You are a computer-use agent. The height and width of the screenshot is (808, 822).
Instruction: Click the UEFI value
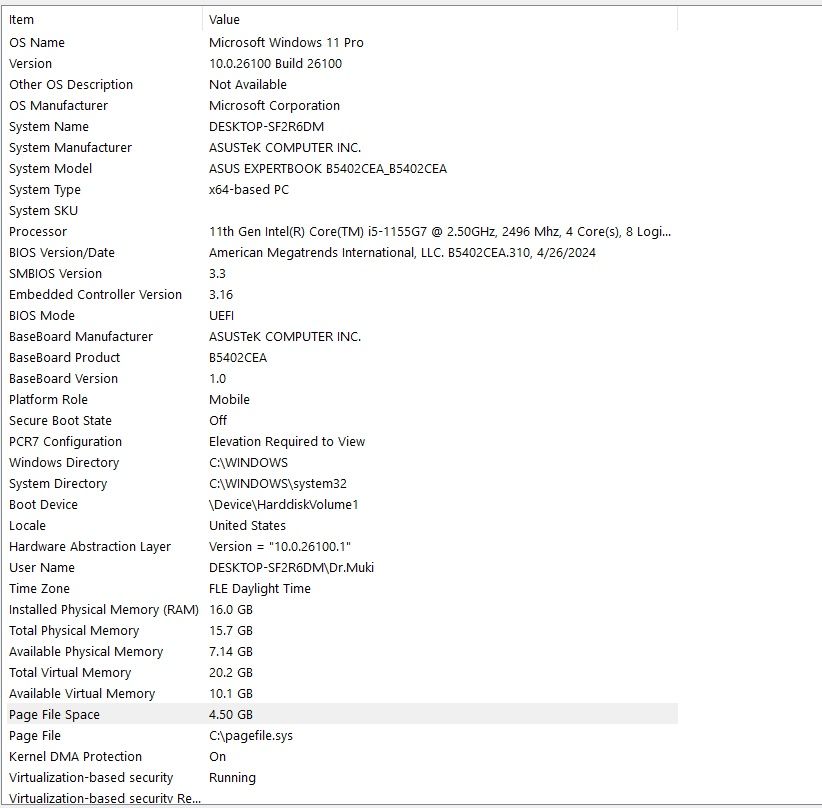coord(221,315)
